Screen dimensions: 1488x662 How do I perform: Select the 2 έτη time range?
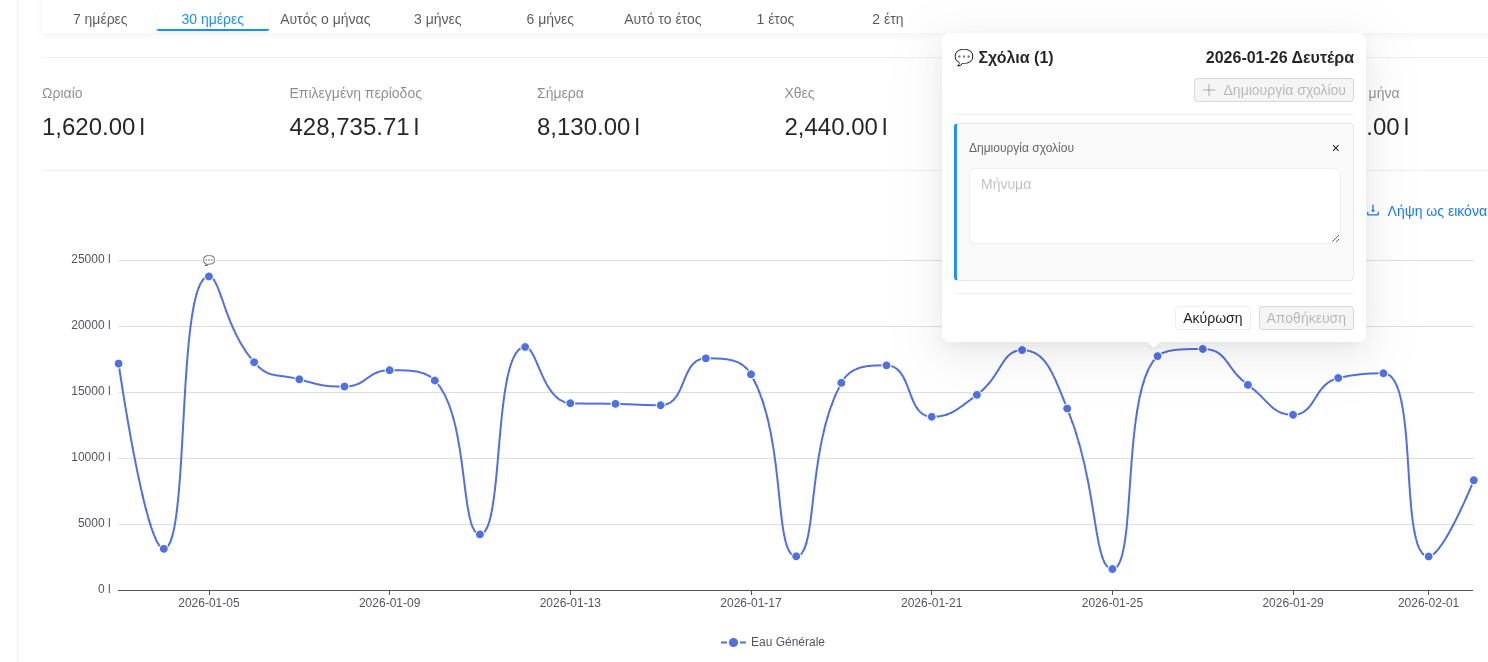point(887,19)
